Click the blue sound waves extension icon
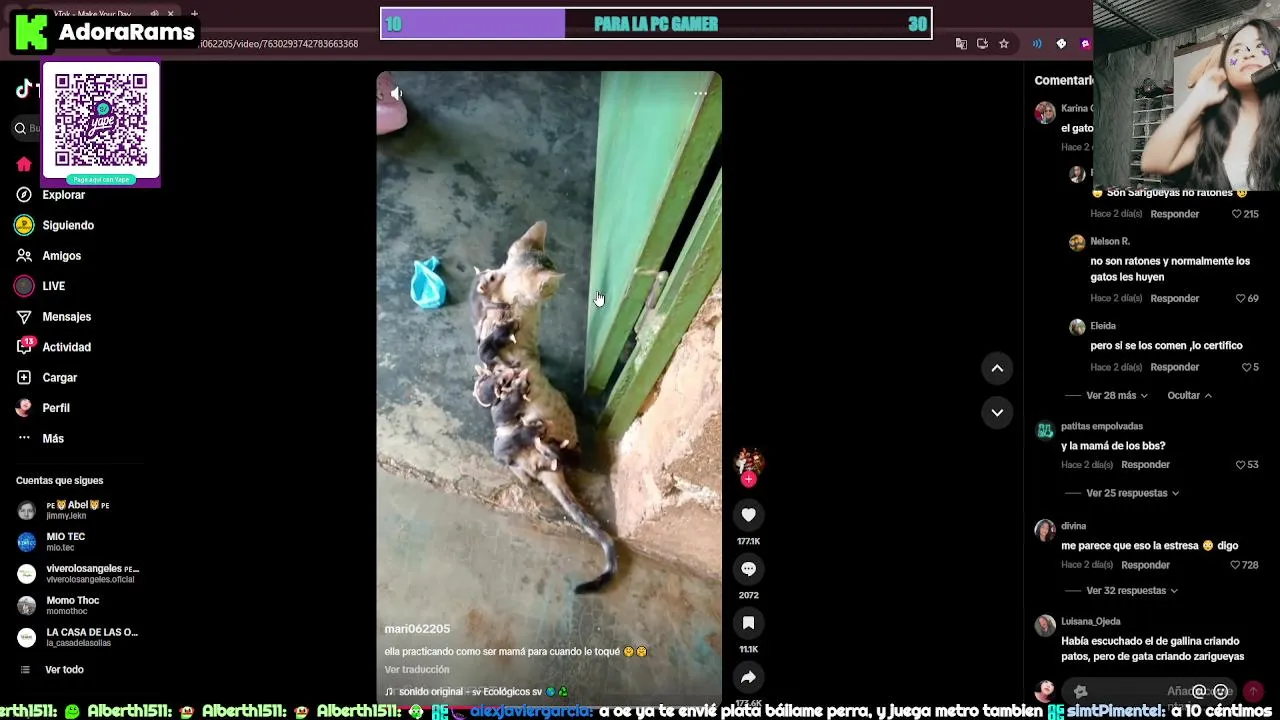Viewport: 1280px width, 720px height. click(x=1037, y=44)
